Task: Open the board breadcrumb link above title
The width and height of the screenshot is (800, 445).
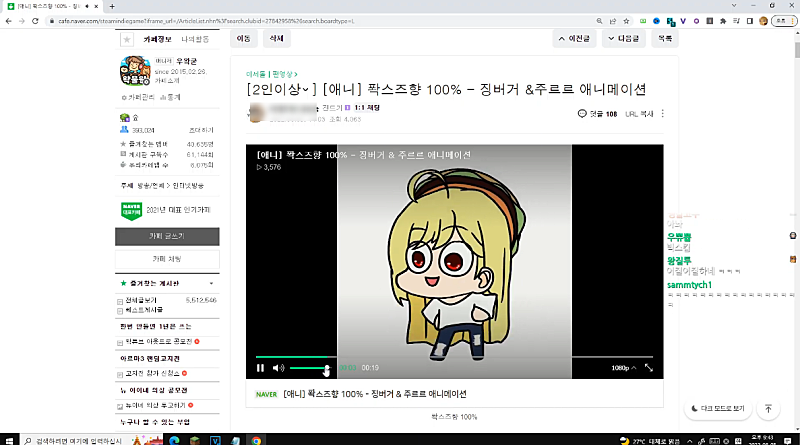Action: 271,75
